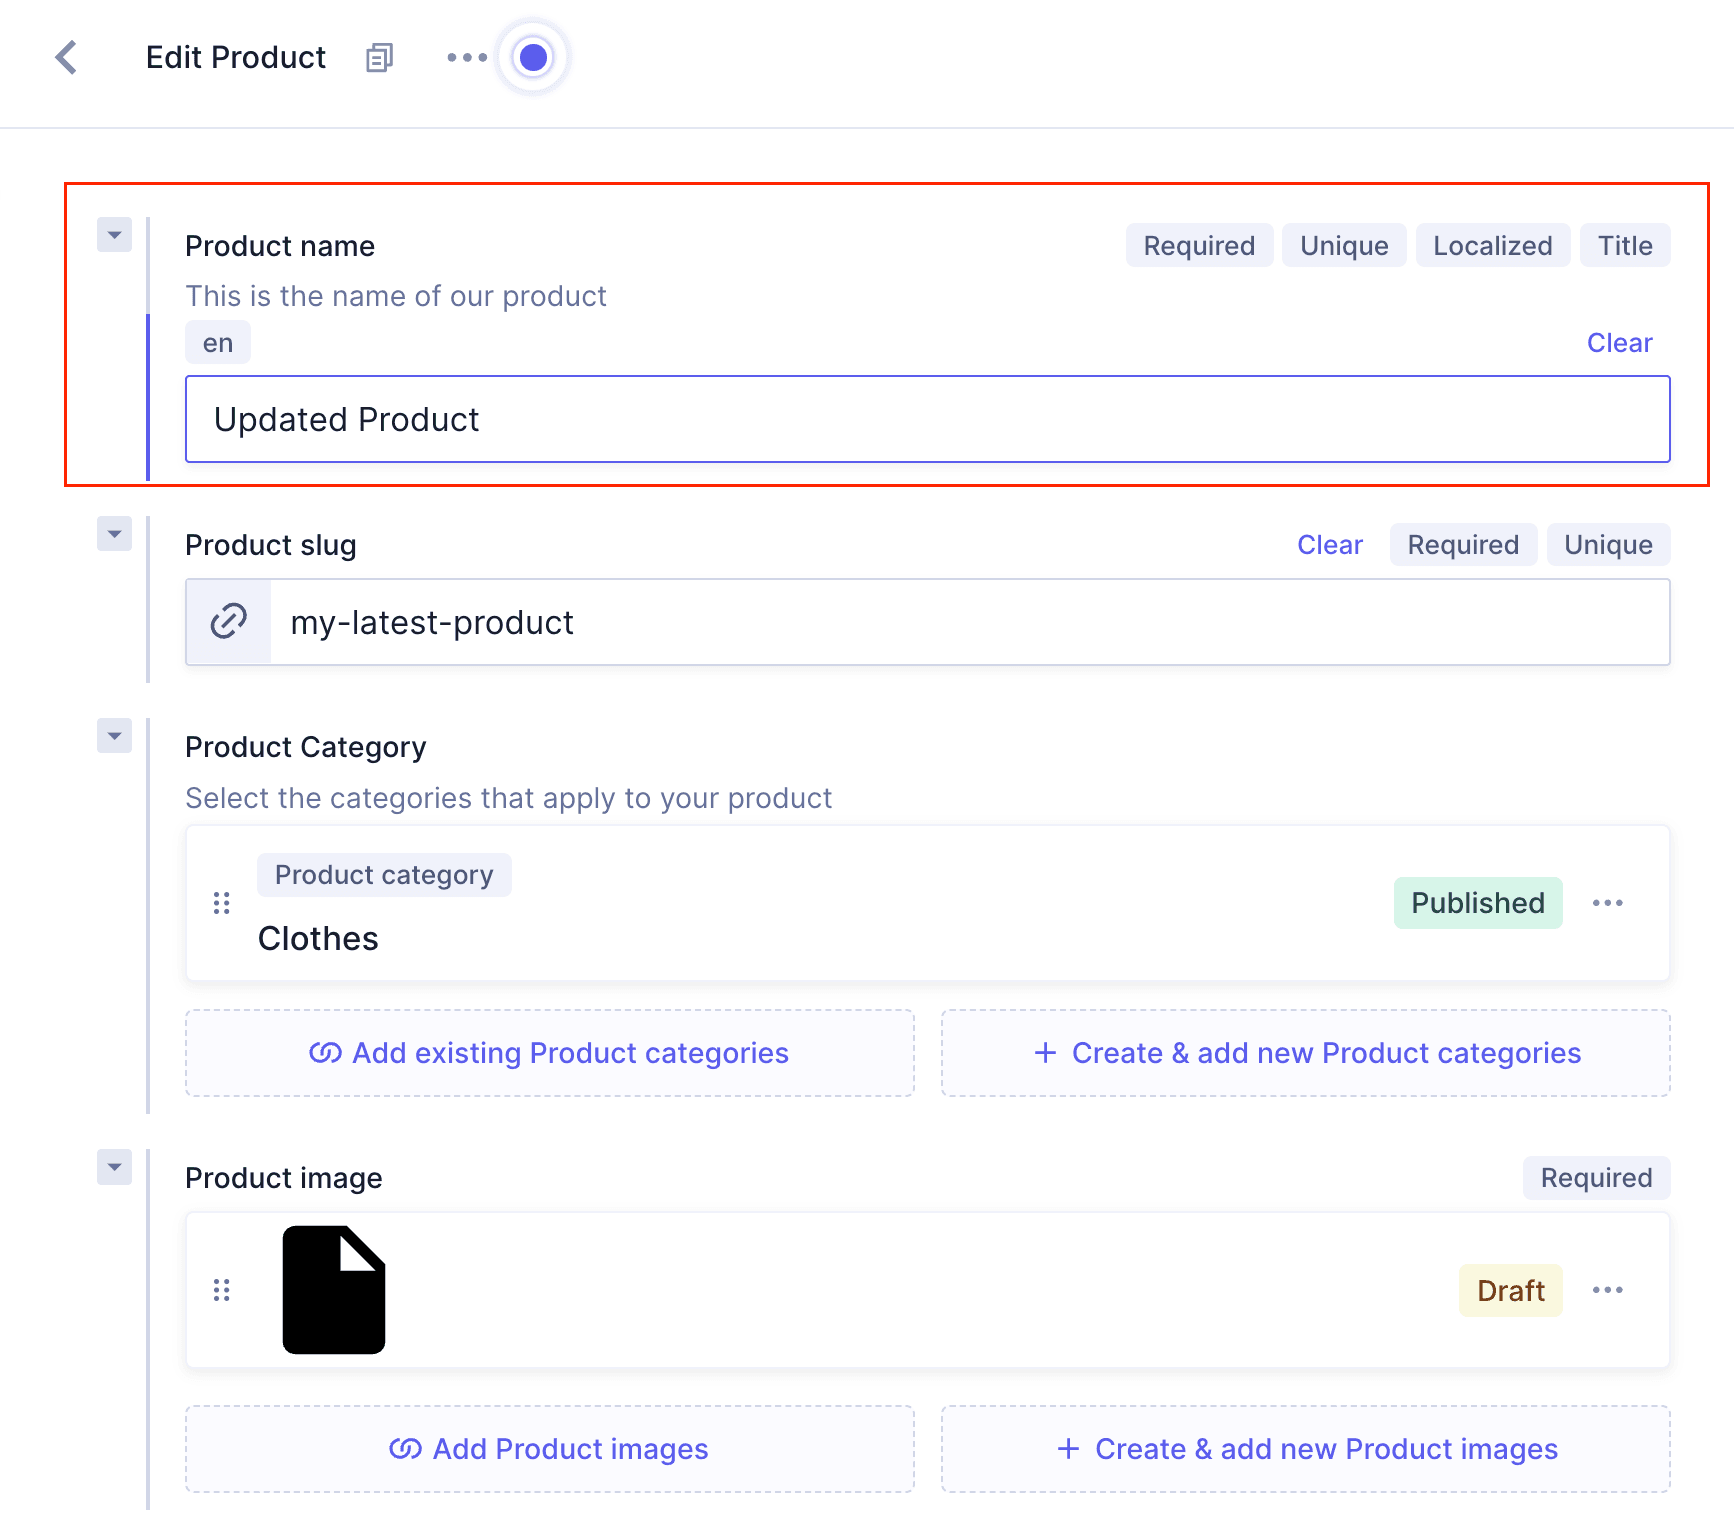This screenshot has width=1734, height=1522.
Task: Navigate back using the back arrow
Action: (66, 58)
